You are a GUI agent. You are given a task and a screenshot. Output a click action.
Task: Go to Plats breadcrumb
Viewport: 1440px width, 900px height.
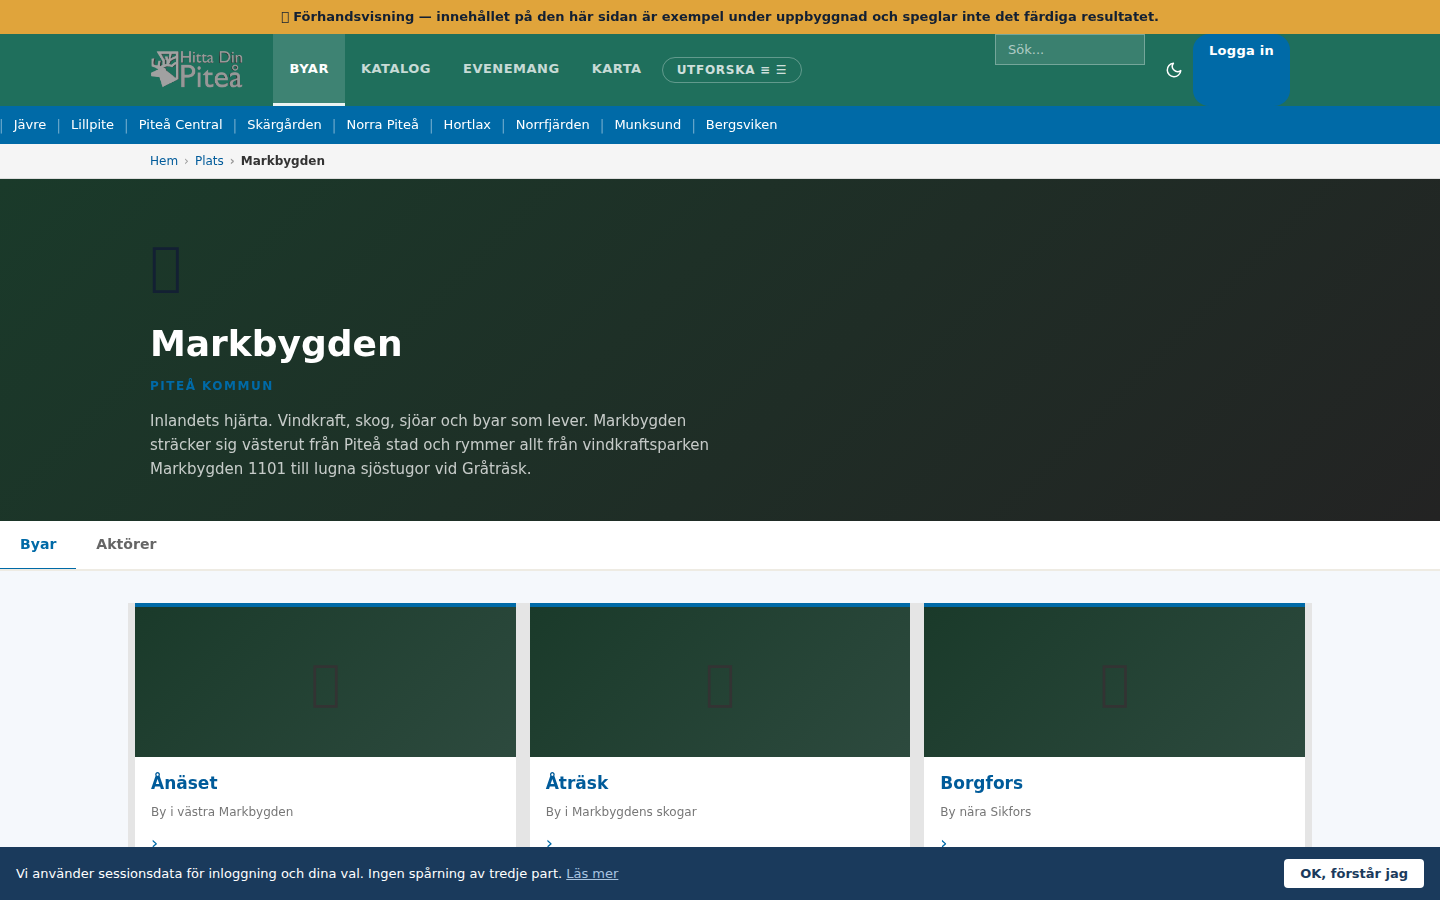pos(209,161)
